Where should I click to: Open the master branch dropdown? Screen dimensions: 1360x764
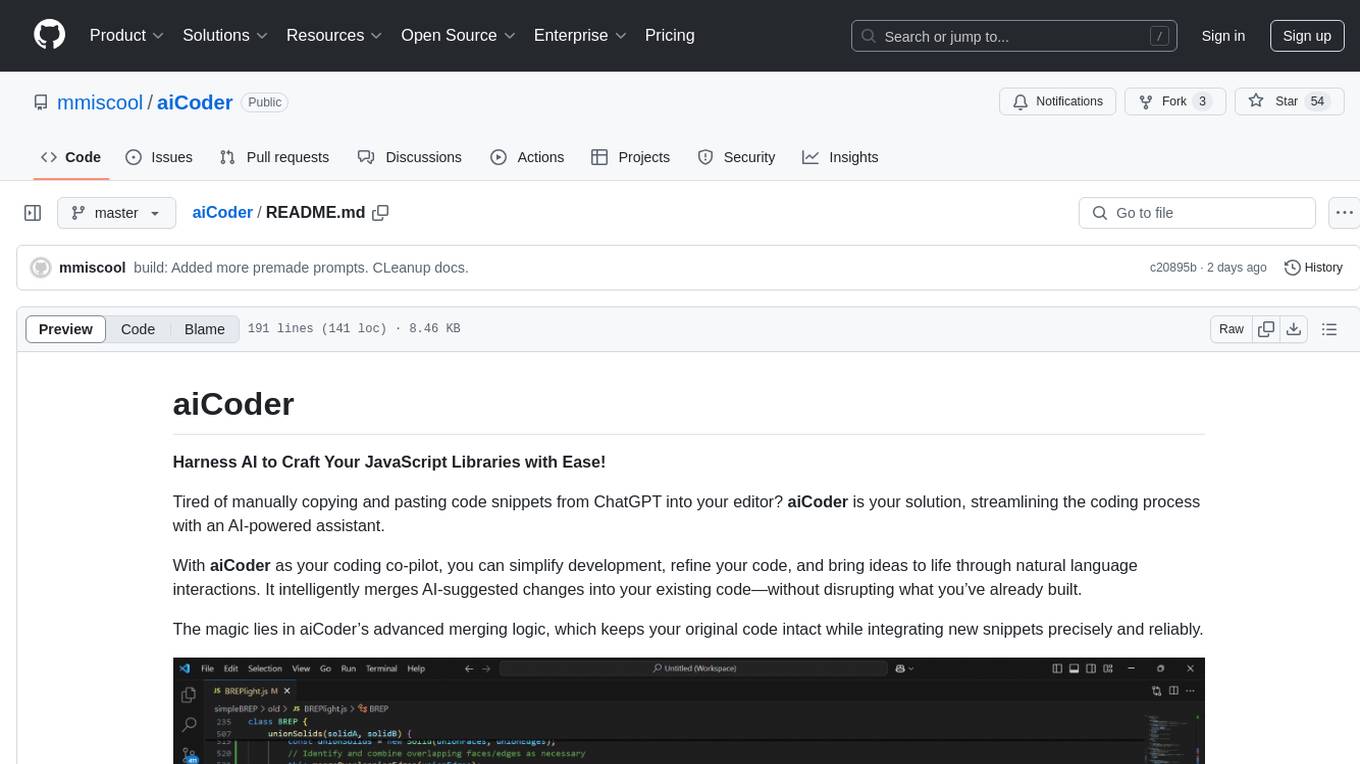point(116,213)
